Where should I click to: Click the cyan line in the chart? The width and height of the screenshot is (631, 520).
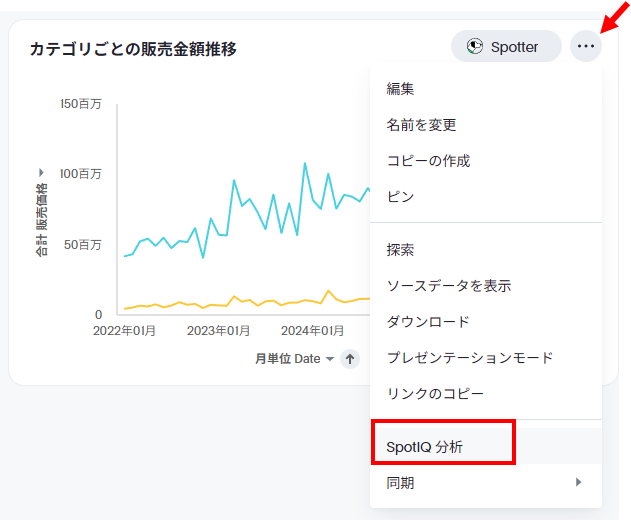235,182
